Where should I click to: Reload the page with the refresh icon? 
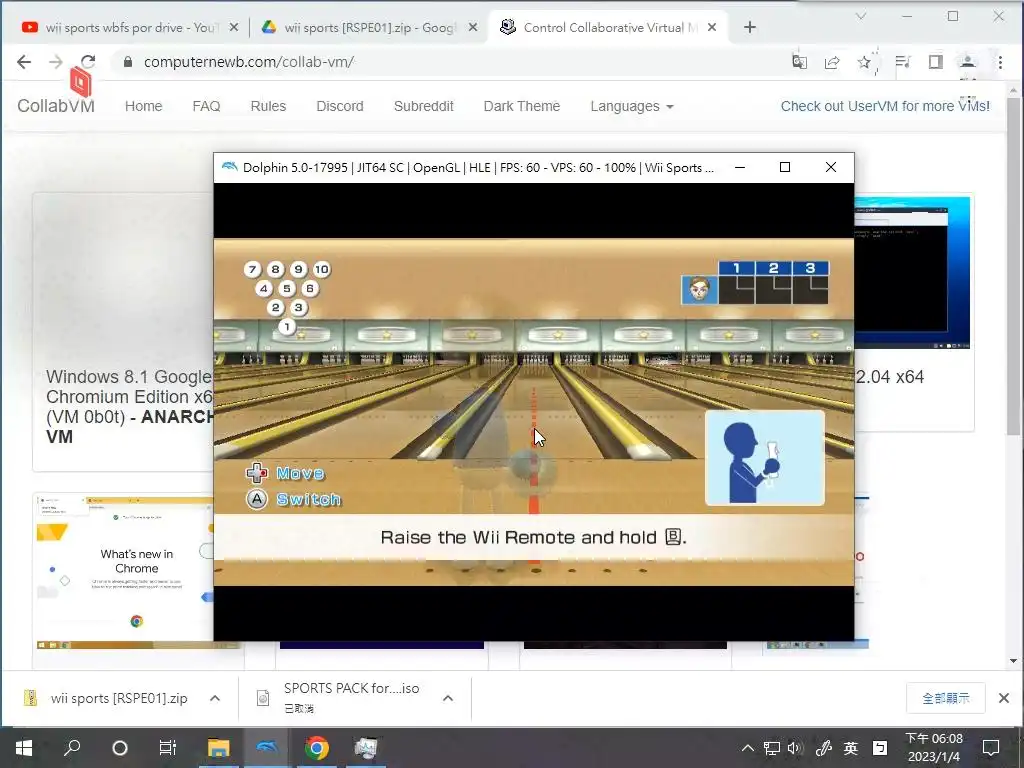click(88, 62)
